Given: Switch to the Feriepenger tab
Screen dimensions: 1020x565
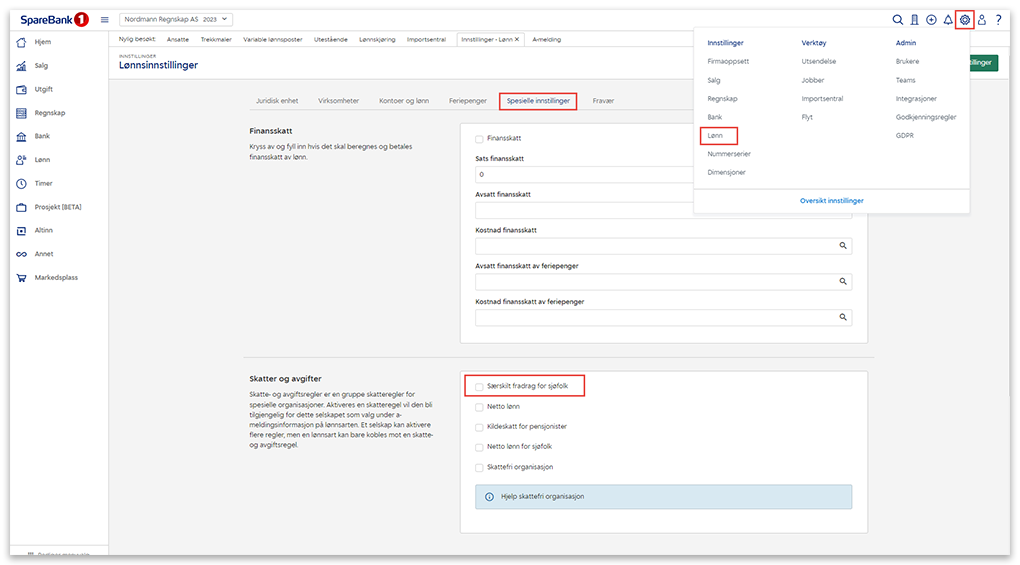Looking at the screenshot, I should click(x=468, y=101).
